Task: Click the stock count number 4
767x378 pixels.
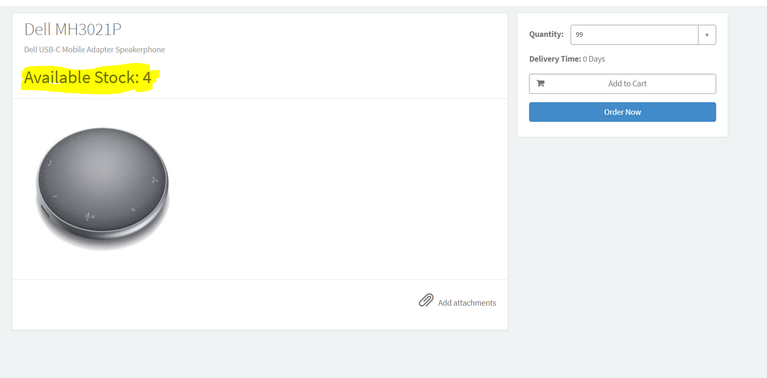Action: (x=147, y=78)
